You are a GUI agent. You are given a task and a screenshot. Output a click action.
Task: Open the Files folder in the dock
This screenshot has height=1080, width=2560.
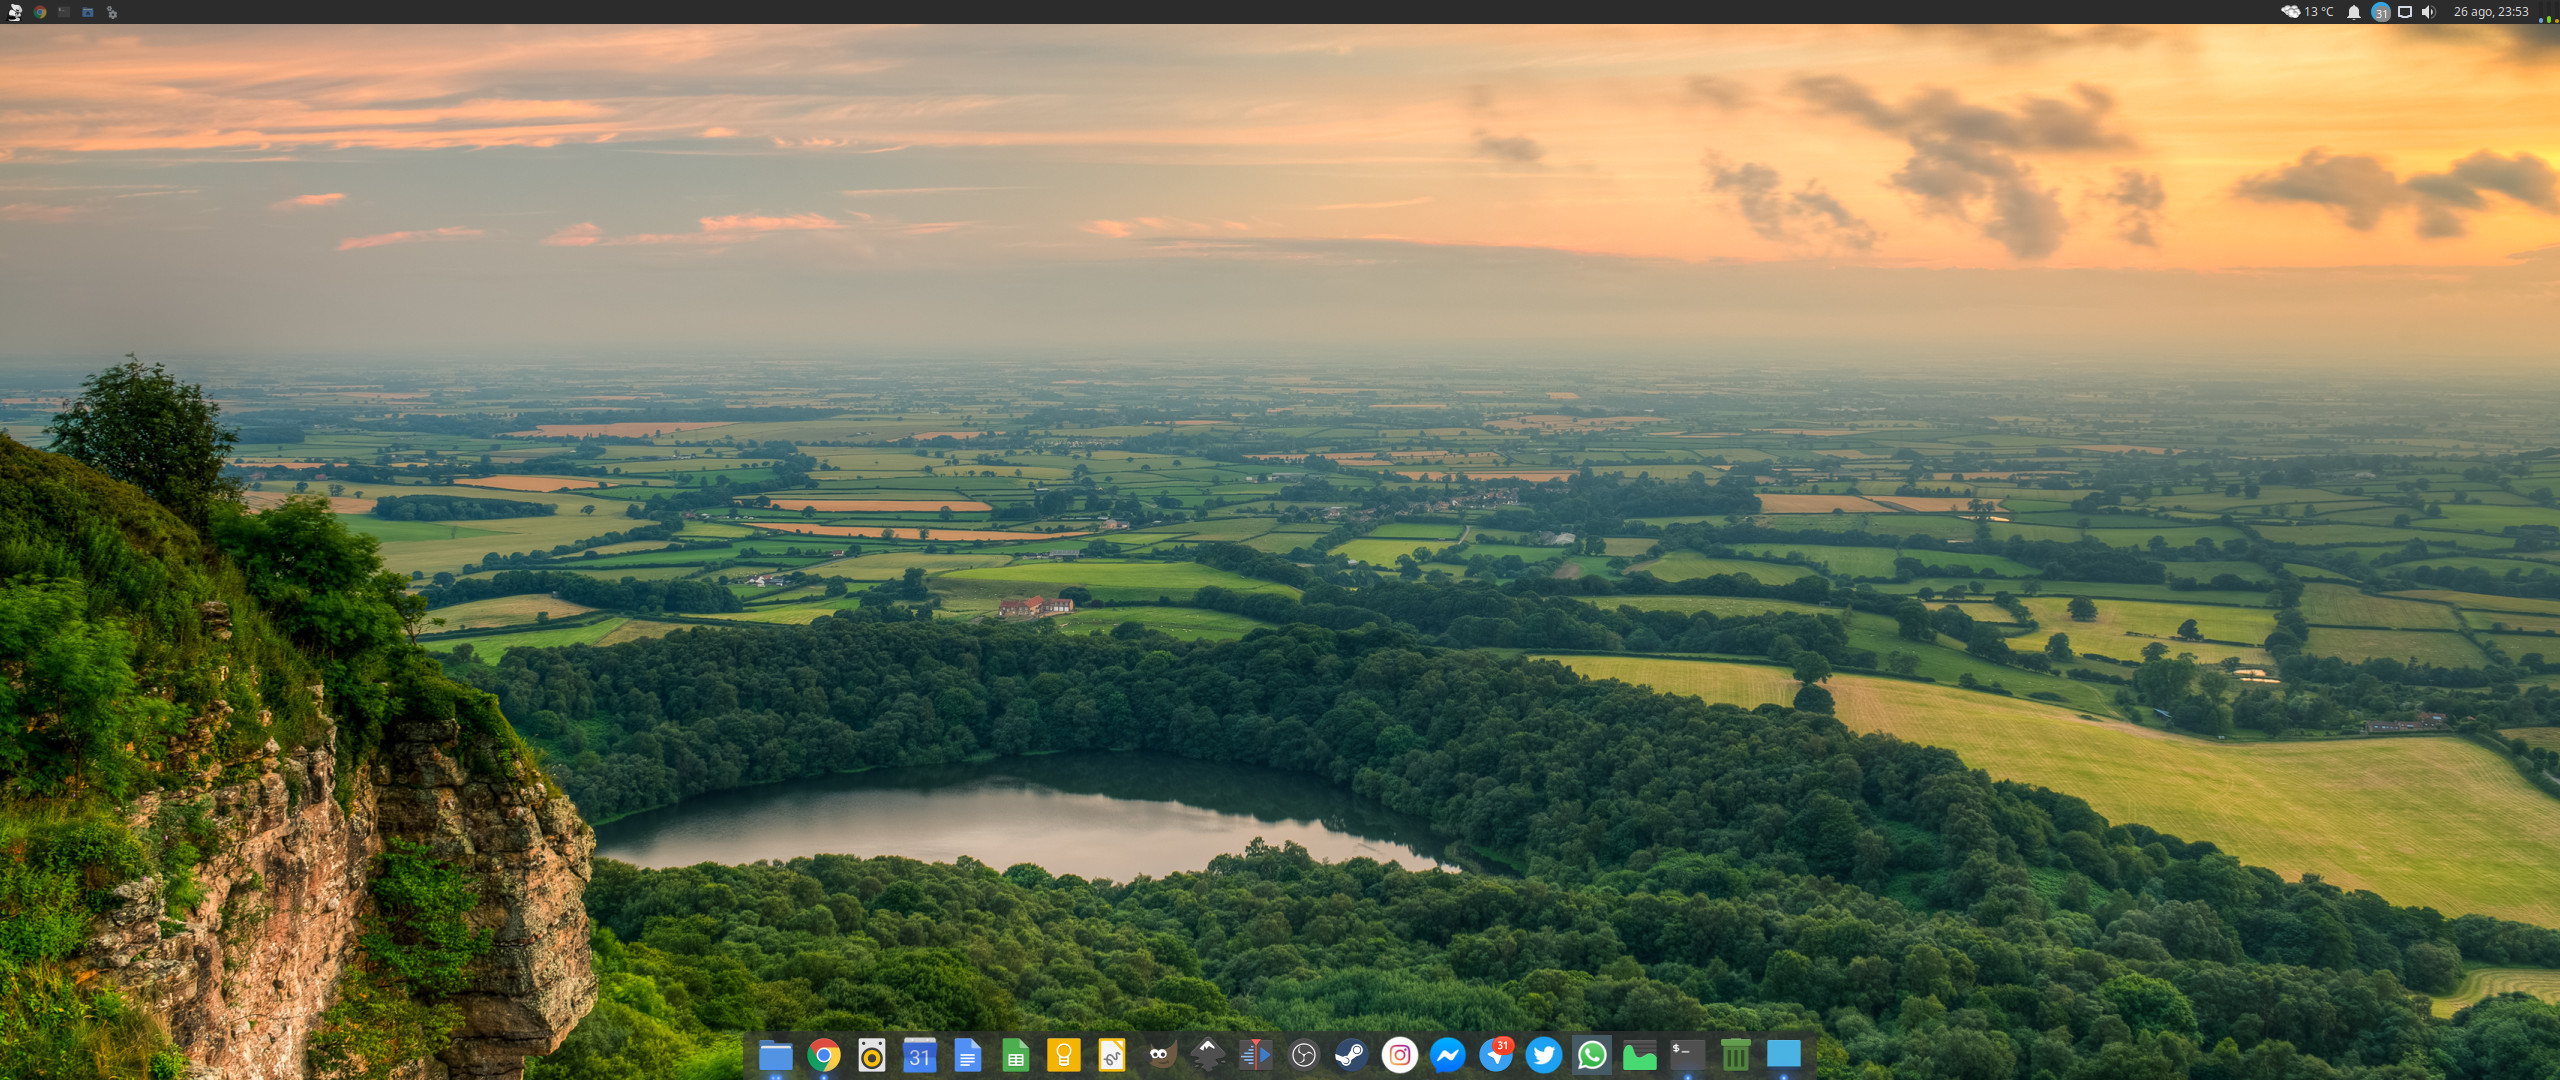point(775,1055)
